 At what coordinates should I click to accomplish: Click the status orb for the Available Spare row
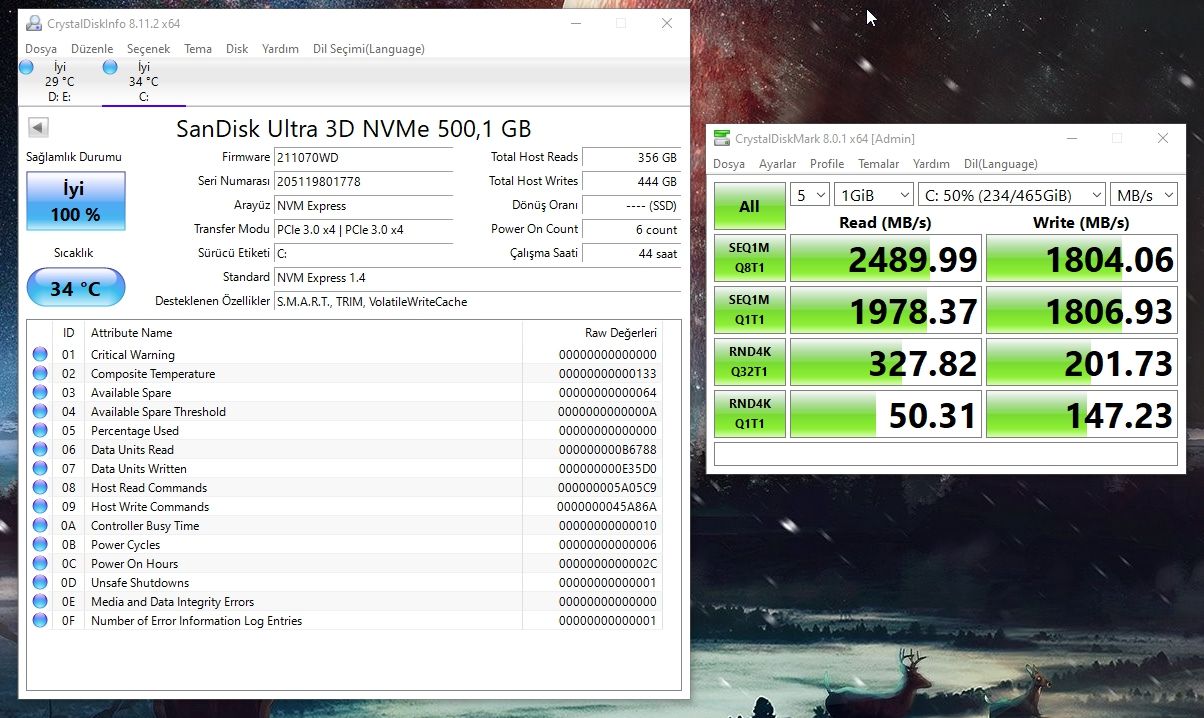pos(40,392)
